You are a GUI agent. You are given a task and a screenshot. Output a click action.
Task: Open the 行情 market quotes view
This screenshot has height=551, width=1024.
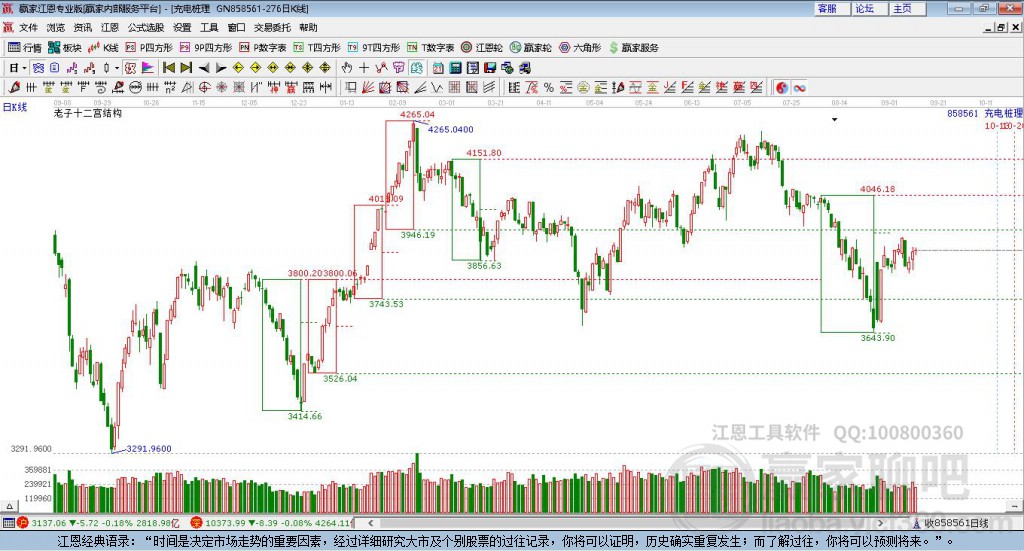24,48
